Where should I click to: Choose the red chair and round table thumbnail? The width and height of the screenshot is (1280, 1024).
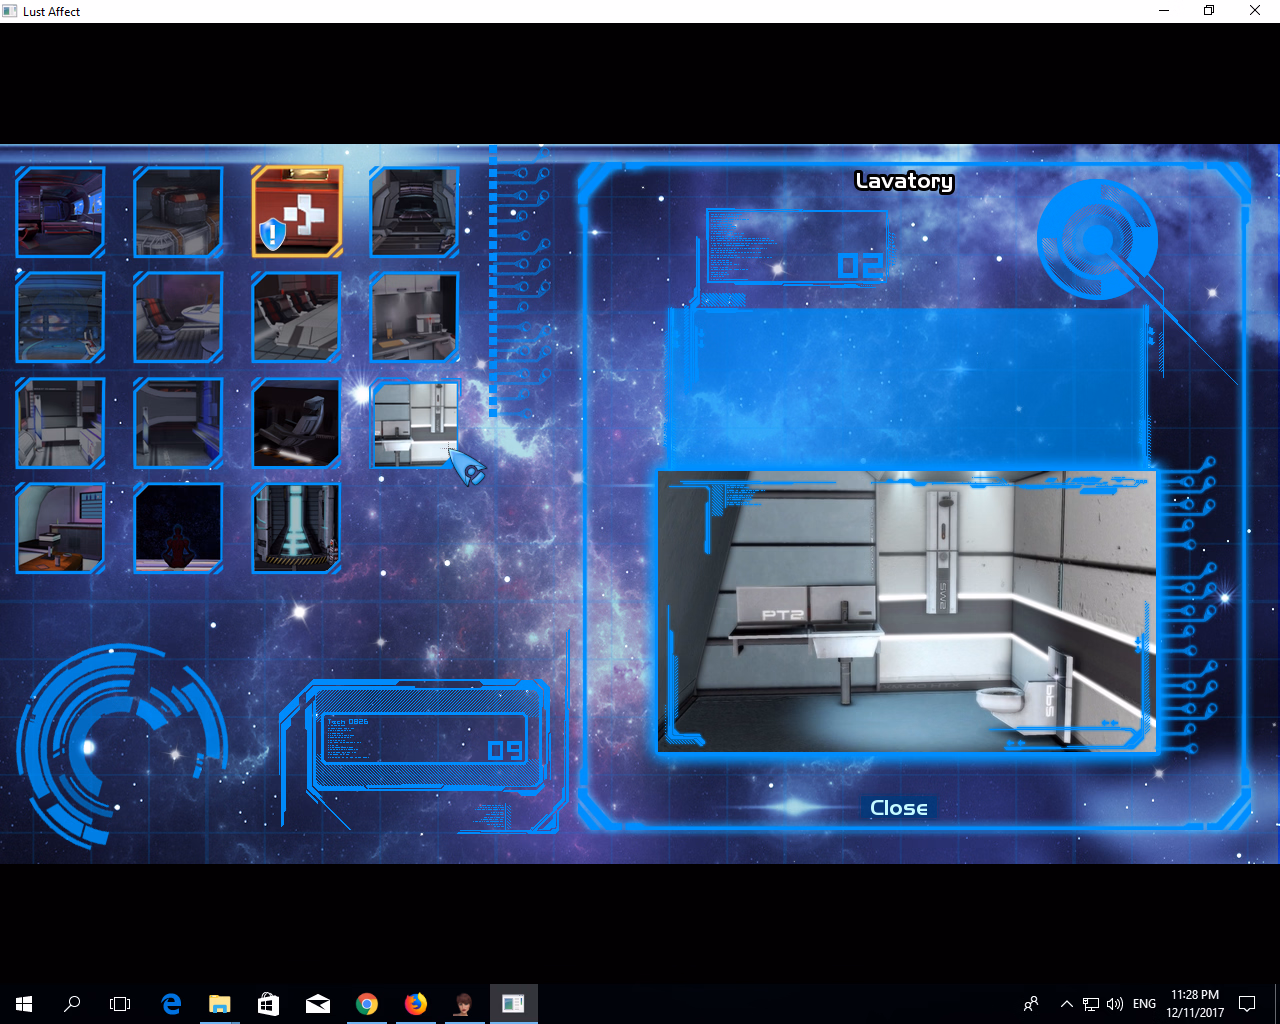point(178,318)
